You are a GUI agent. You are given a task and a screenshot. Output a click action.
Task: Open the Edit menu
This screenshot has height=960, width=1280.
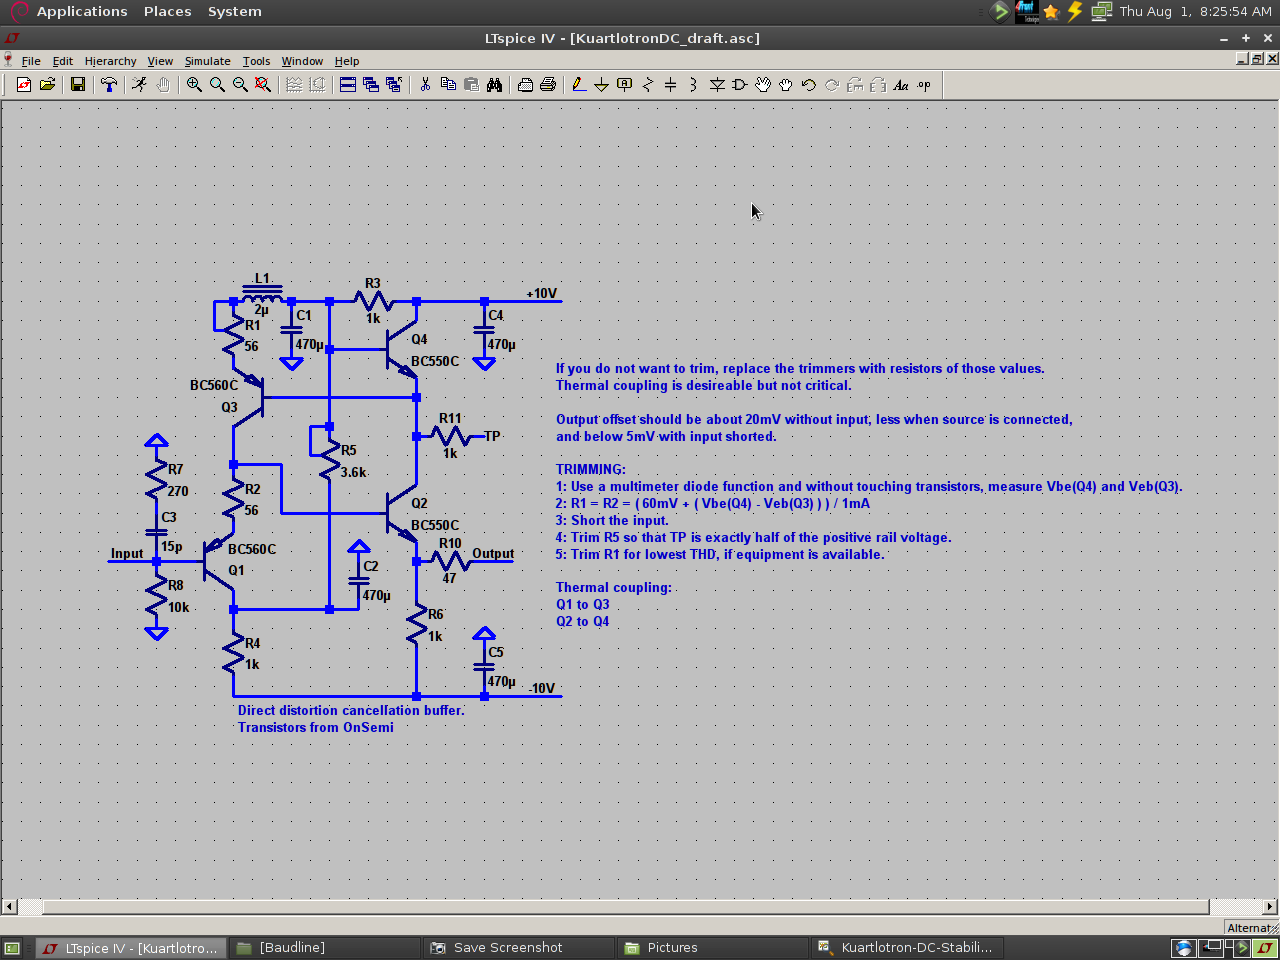[x=63, y=61]
